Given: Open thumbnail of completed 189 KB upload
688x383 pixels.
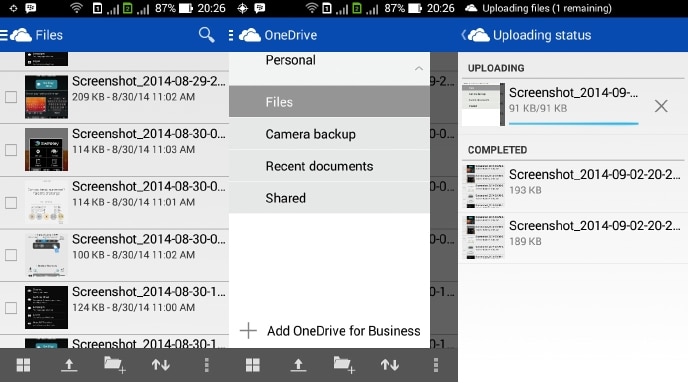Looking at the screenshot, I should [x=483, y=237].
